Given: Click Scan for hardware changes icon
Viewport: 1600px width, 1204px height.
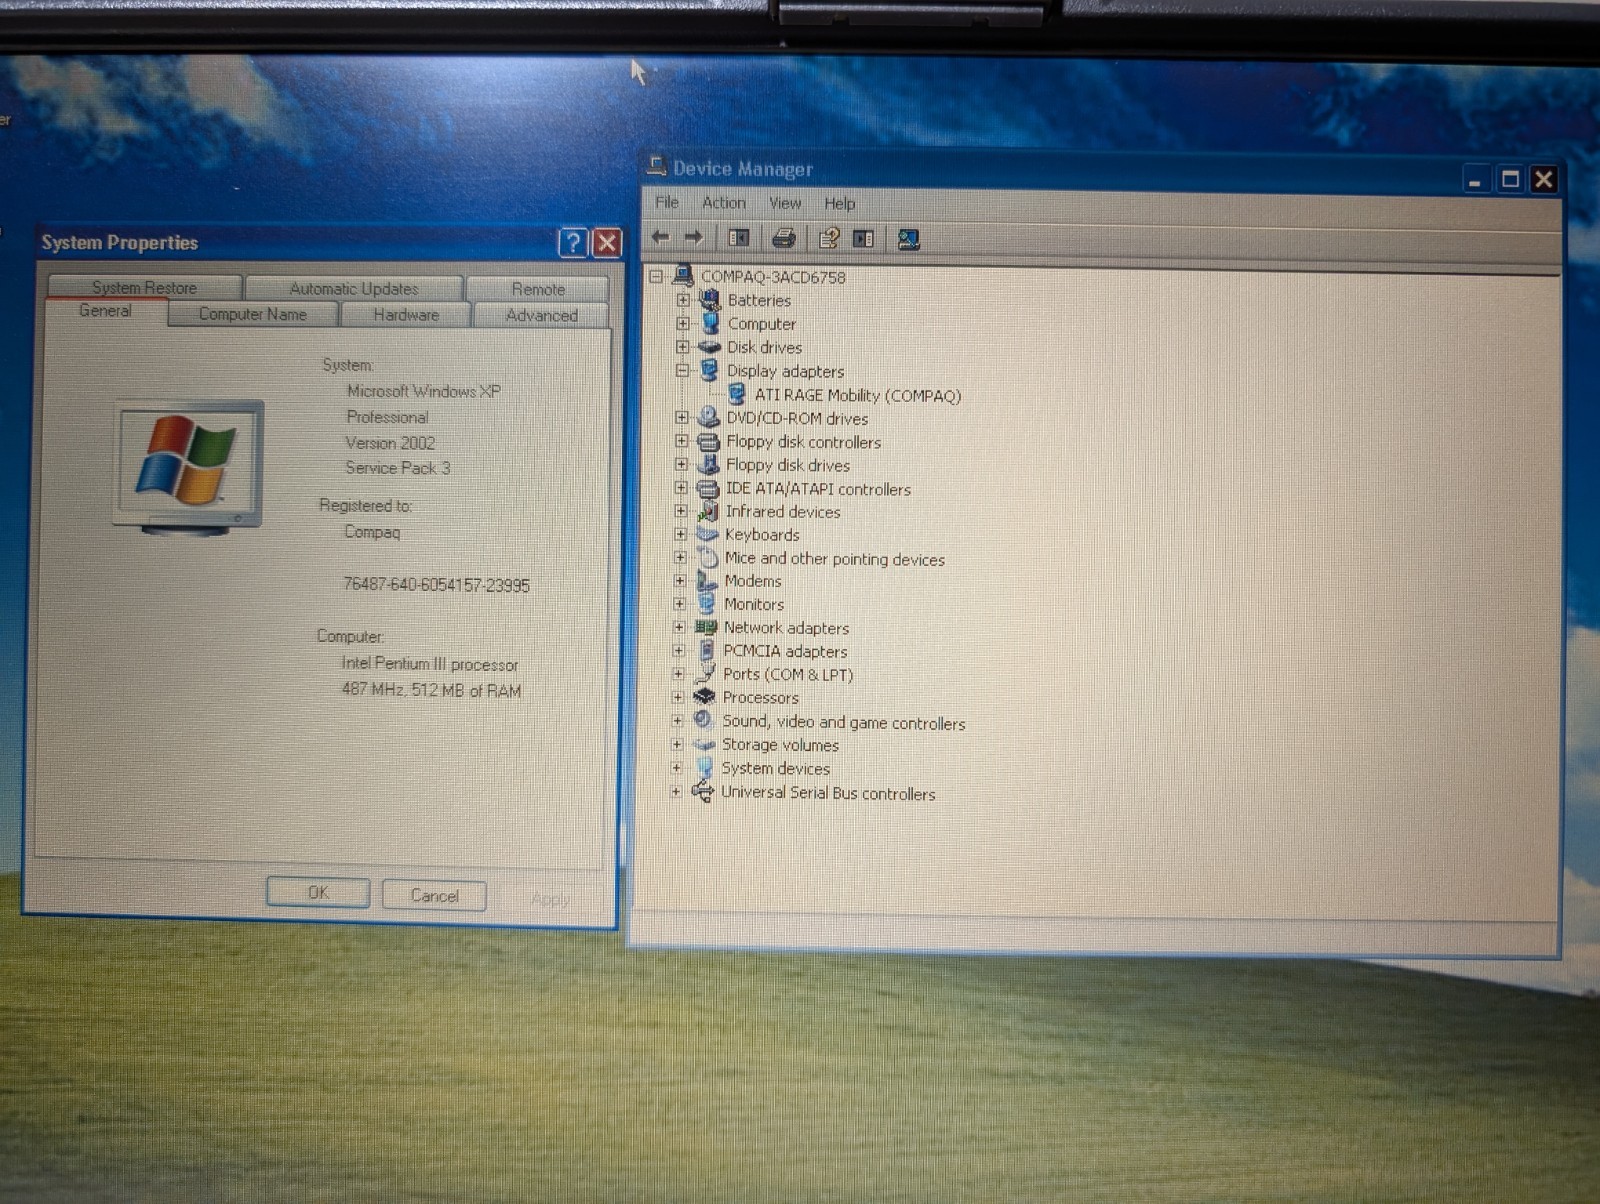Looking at the screenshot, I should [x=908, y=239].
